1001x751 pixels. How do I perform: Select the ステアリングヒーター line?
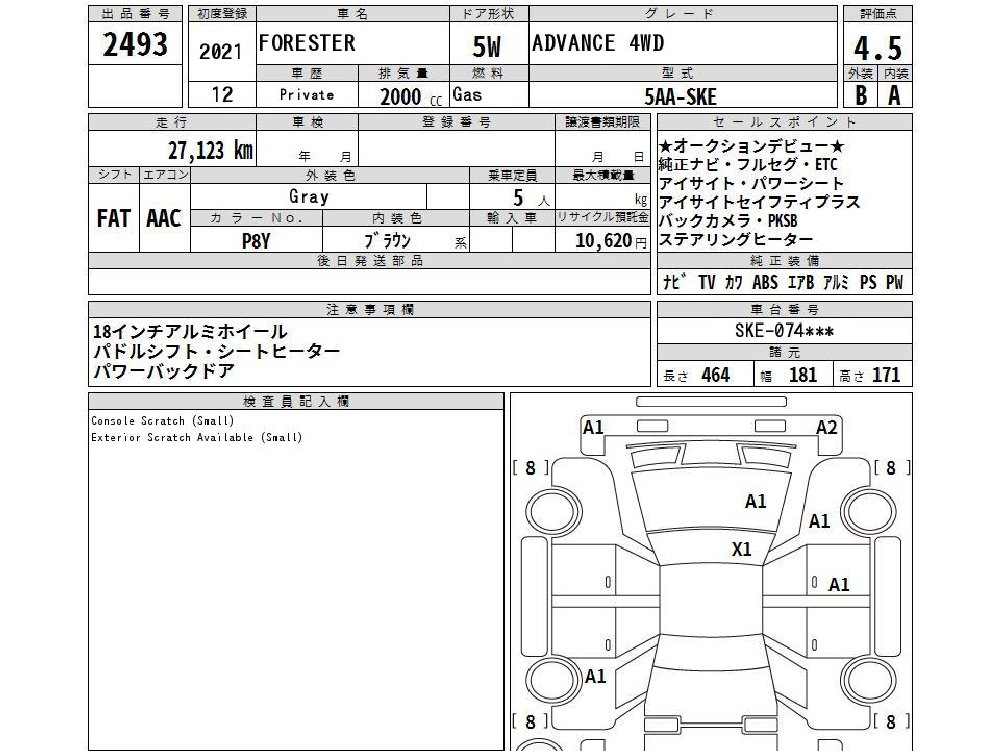point(736,239)
